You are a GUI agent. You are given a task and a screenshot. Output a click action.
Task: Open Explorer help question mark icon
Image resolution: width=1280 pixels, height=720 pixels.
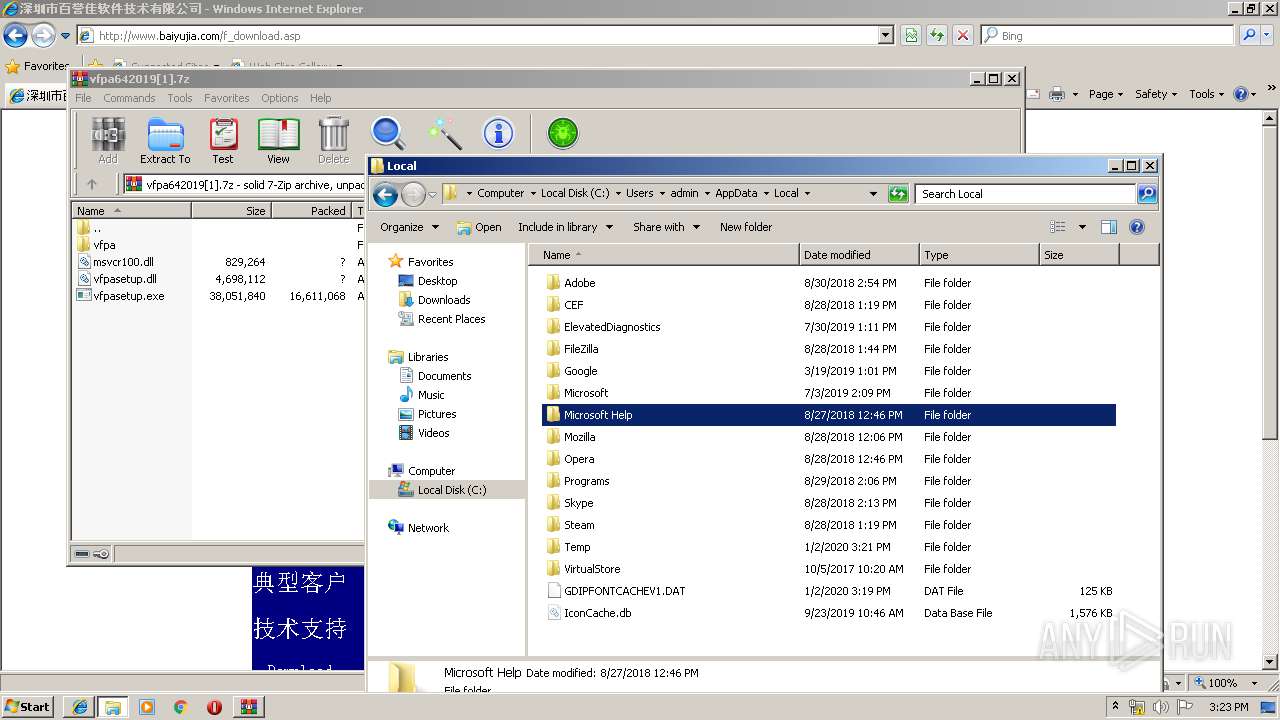pos(1137,227)
